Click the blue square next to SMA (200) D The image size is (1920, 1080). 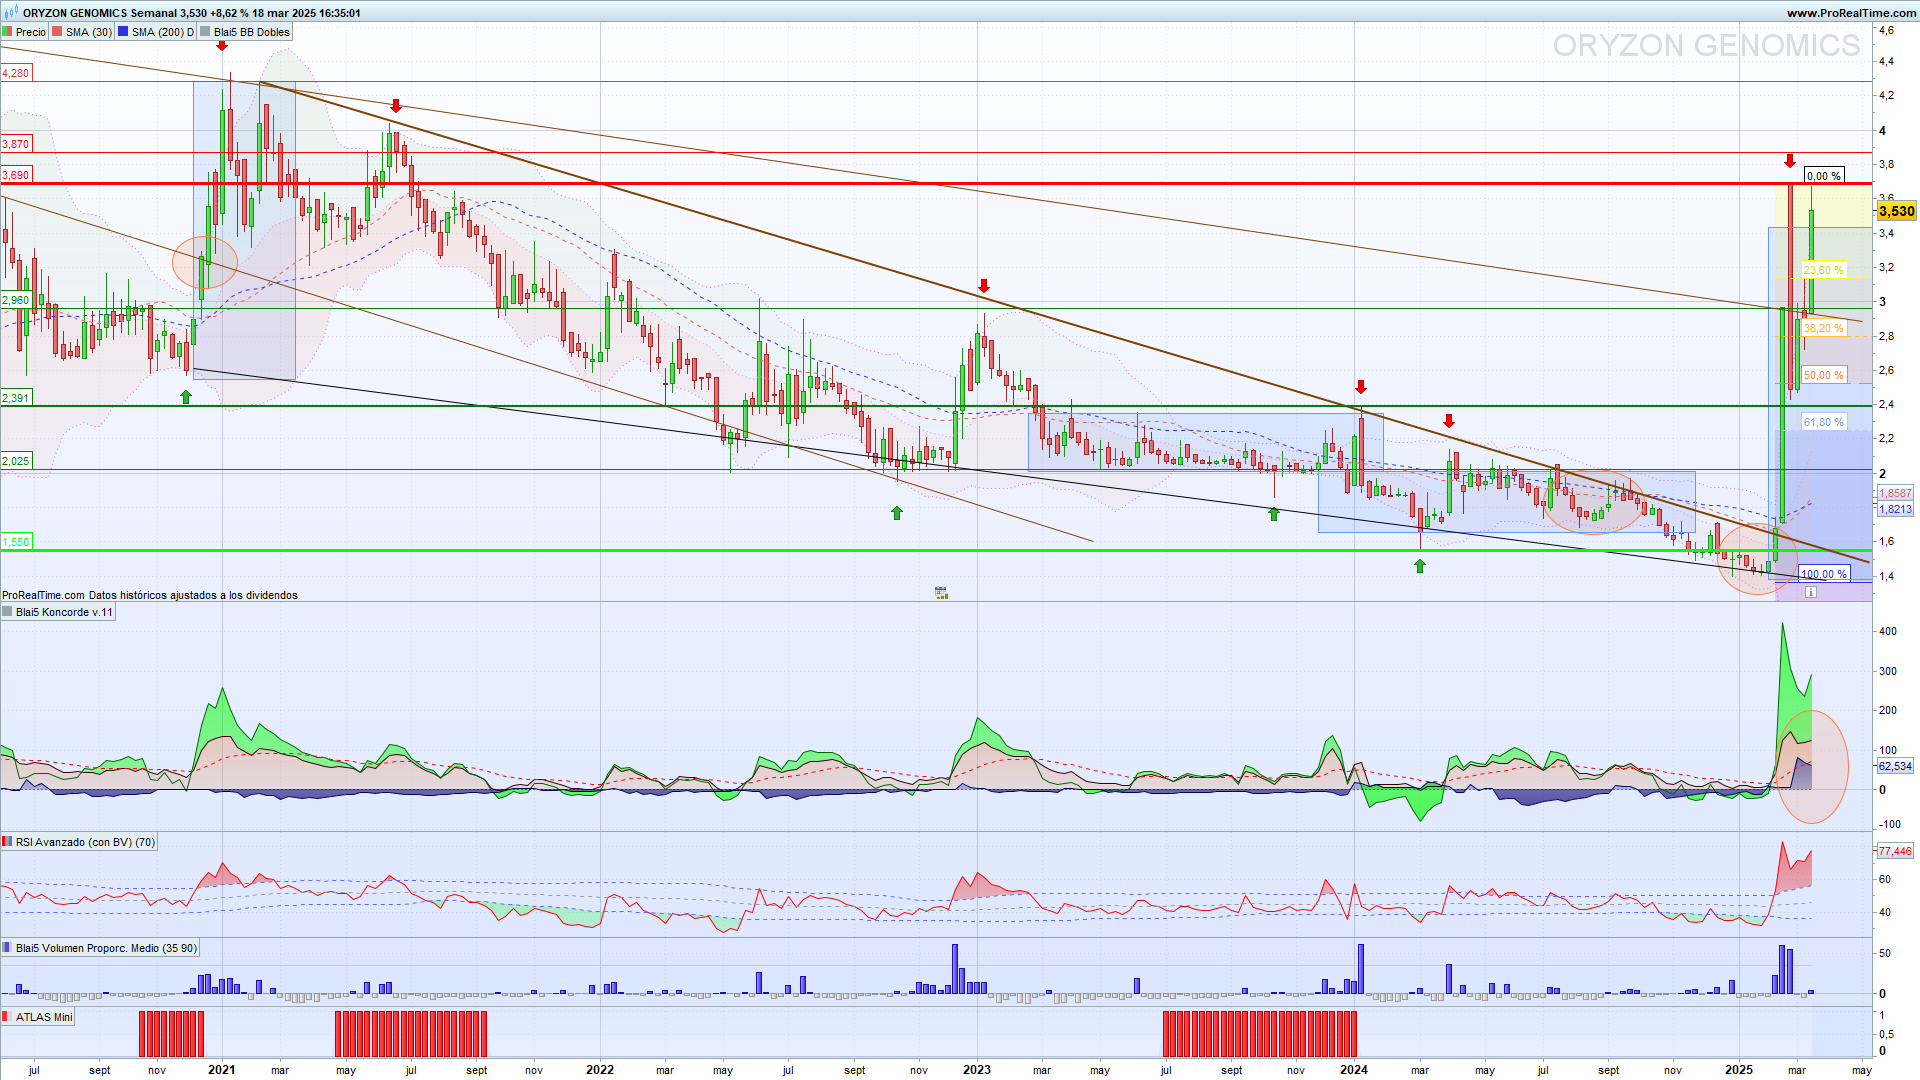tap(123, 32)
